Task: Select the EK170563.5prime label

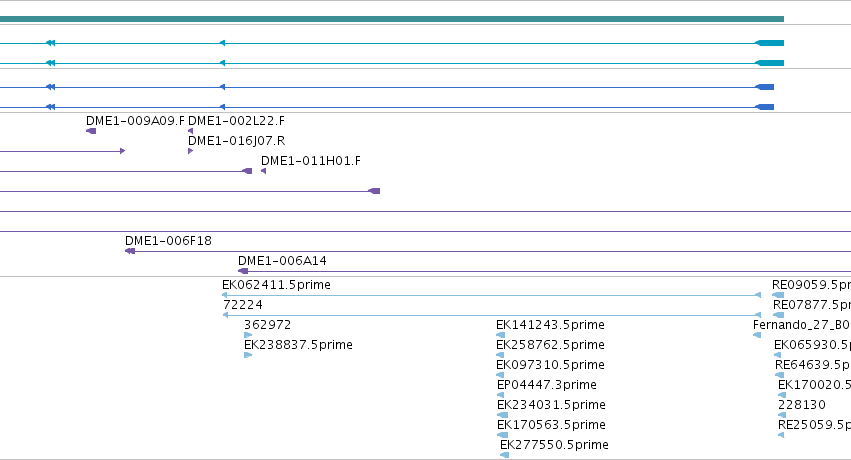Action: 551,425
